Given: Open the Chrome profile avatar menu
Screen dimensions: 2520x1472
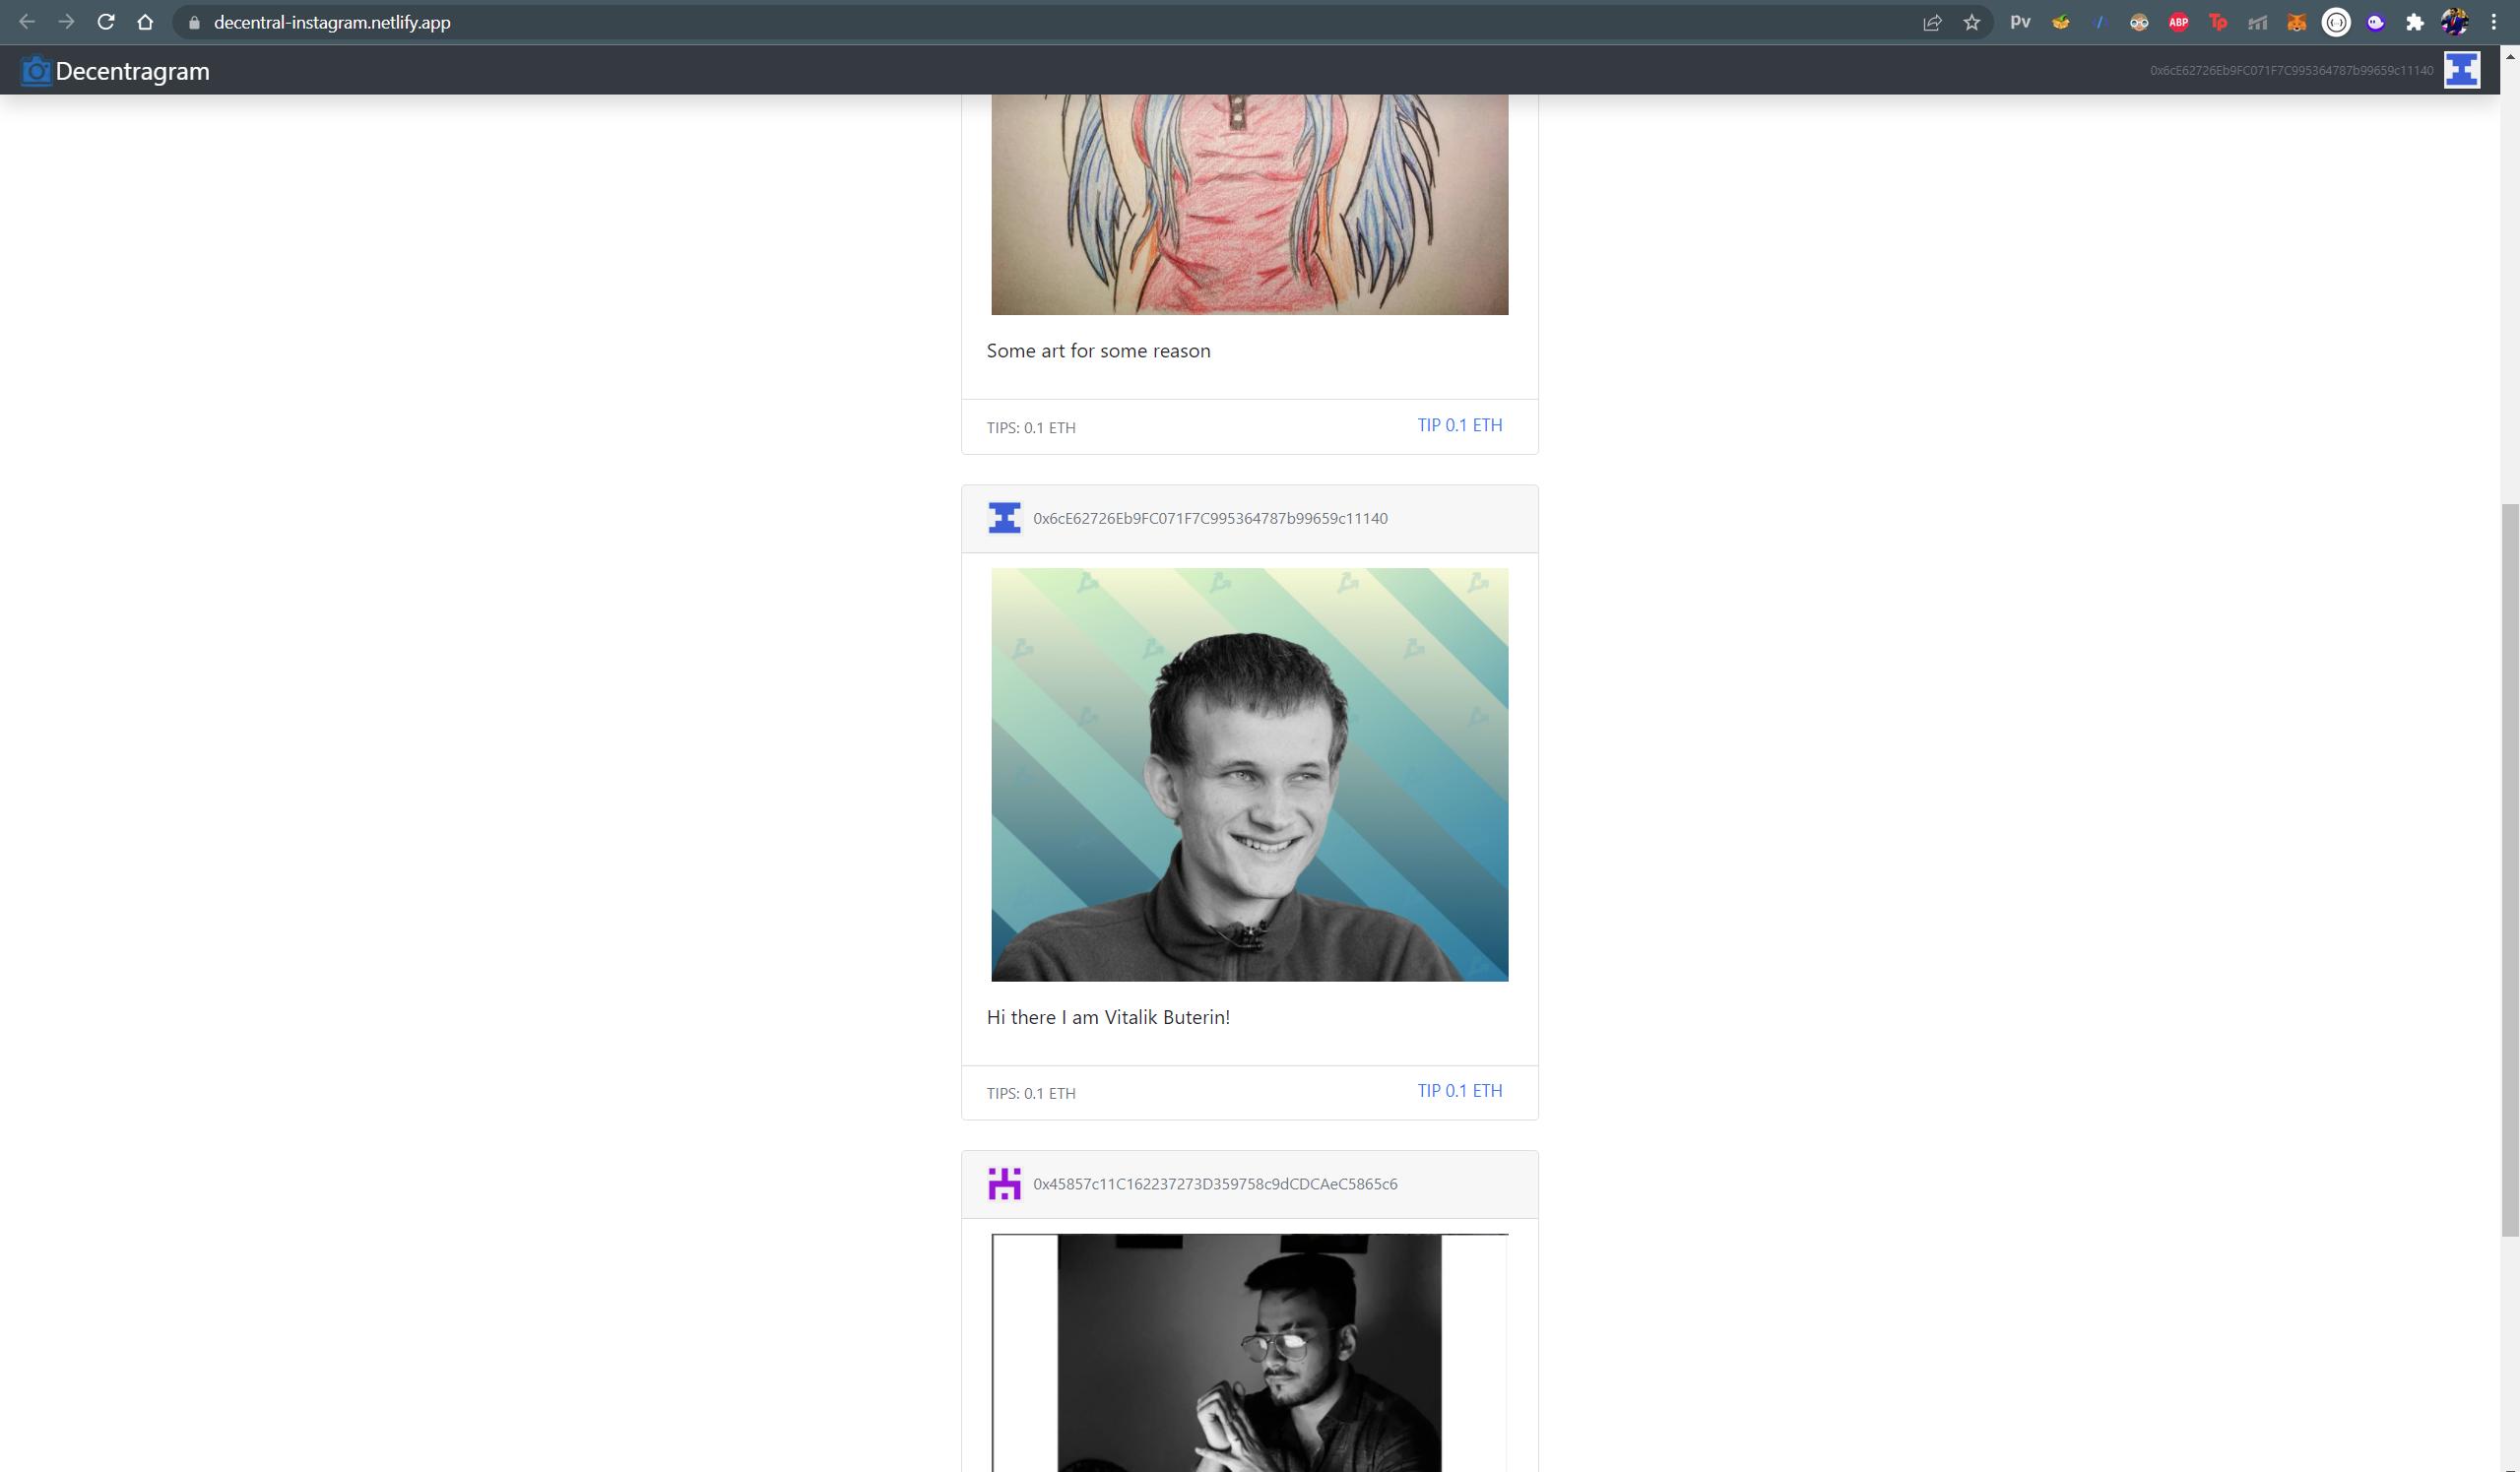Looking at the screenshot, I should [2455, 21].
